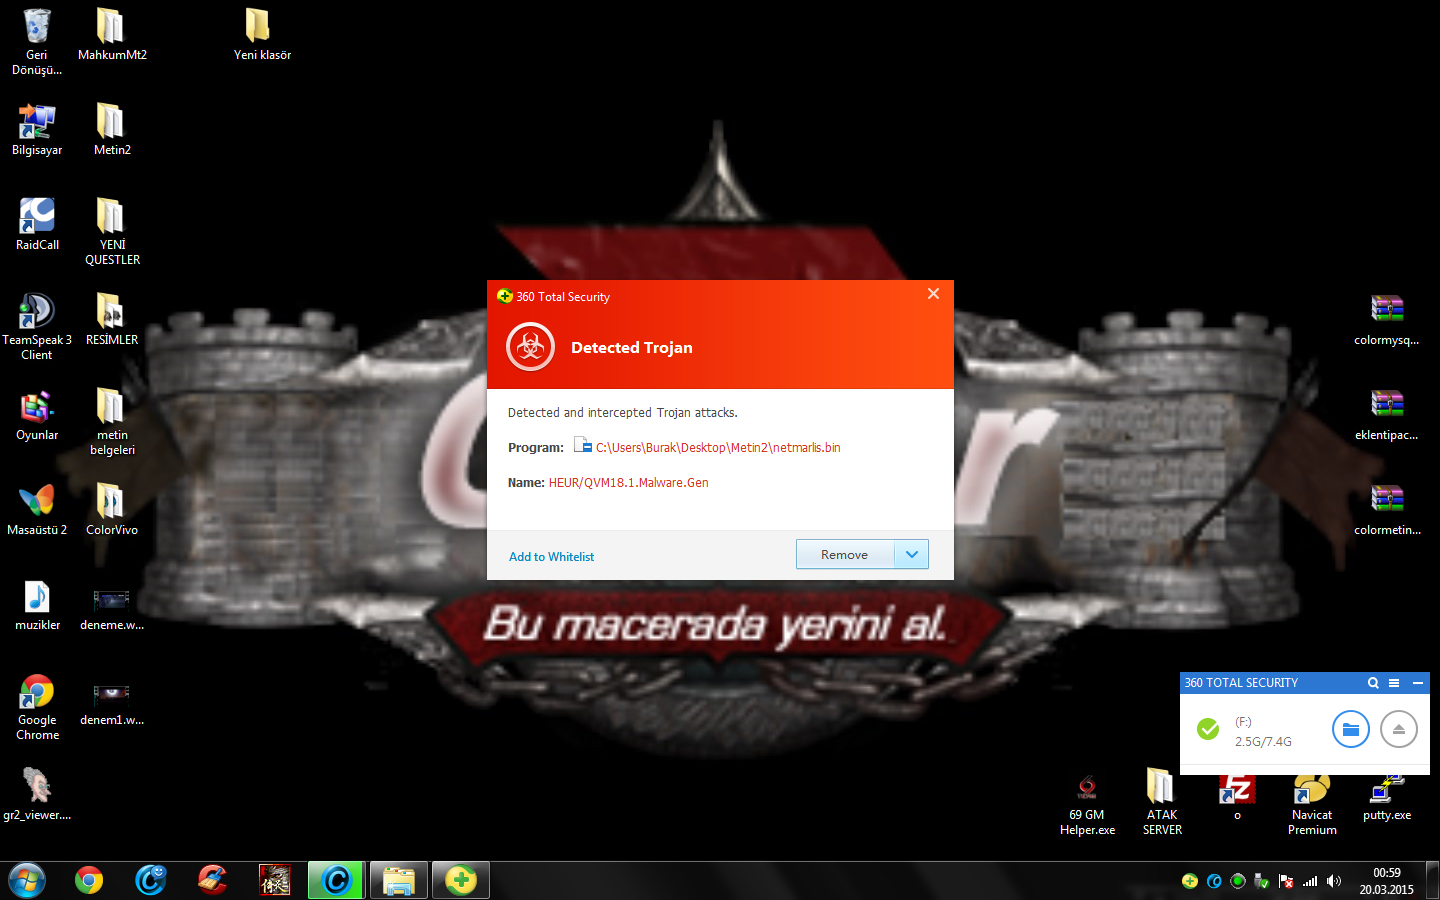This screenshot has height=900, width=1440.
Task: Click the network signal tray icon
Action: tap(1310, 881)
